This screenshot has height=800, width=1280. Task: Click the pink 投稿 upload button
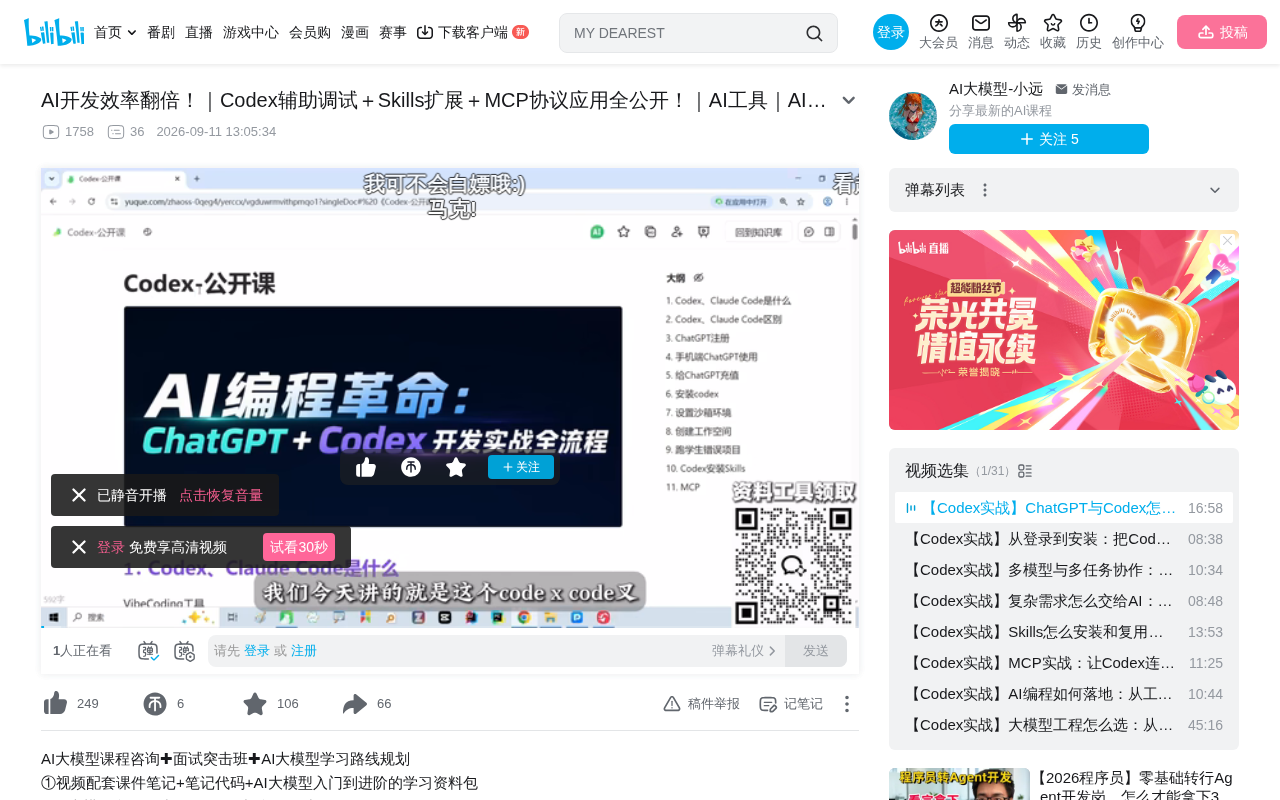pyautogui.click(x=1222, y=32)
